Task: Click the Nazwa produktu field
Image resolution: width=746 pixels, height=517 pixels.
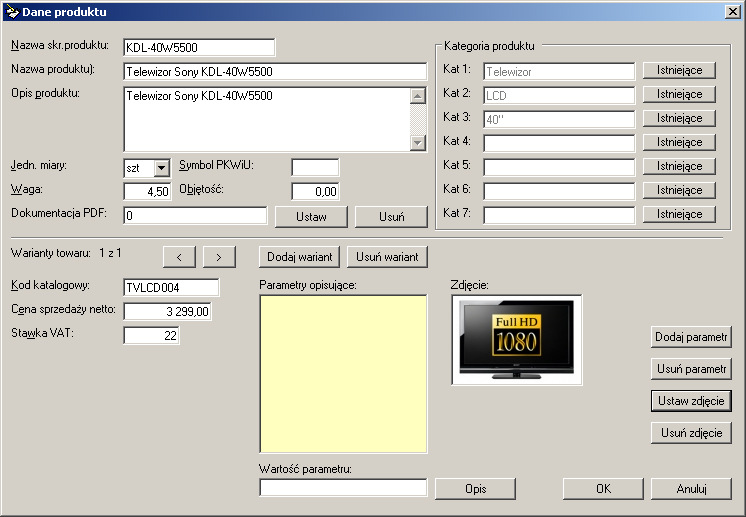Action: pyautogui.click(x=275, y=72)
